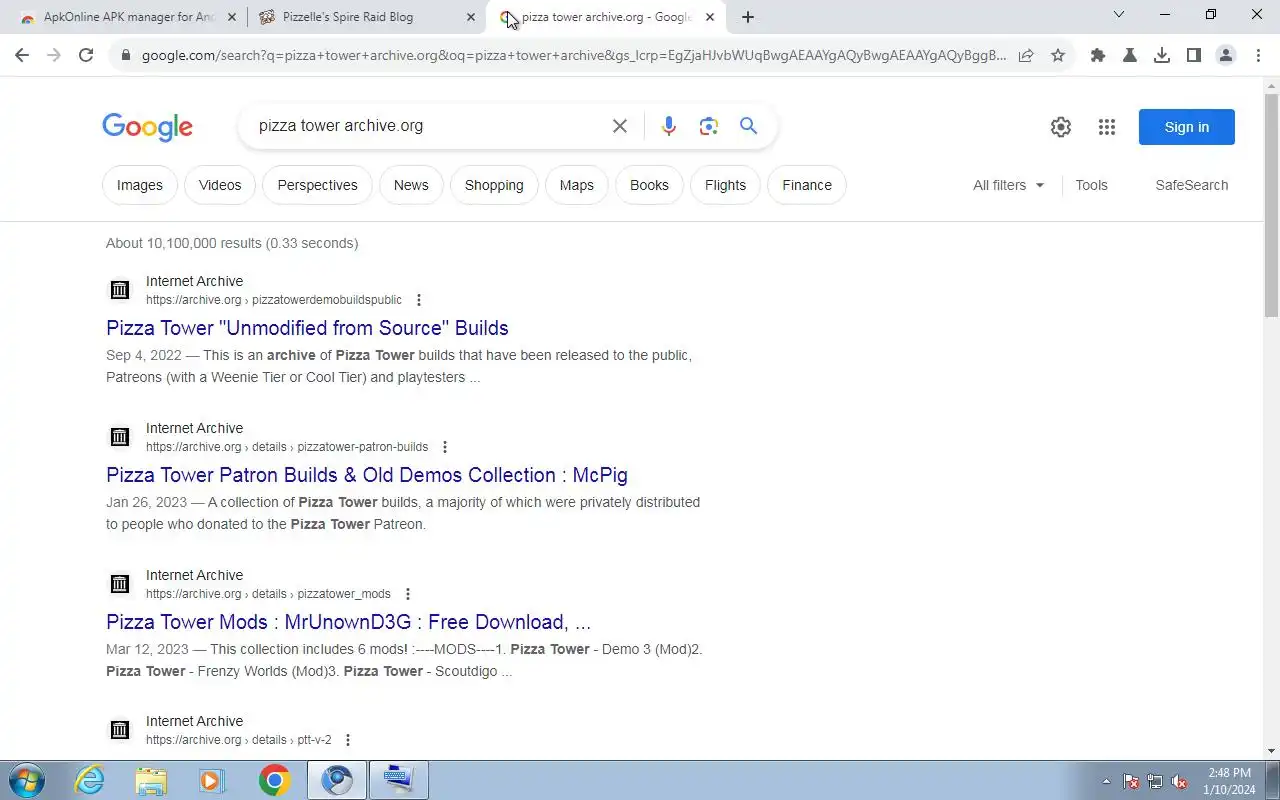Viewport: 1280px width, 800px height.
Task: Bookmark this page with the star icon
Action: tap(1058, 56)
